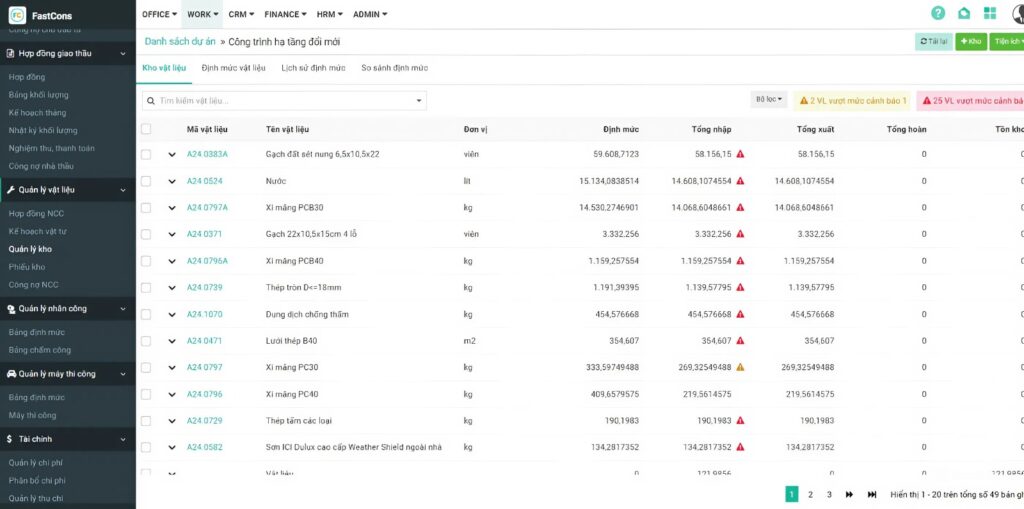1024x509 pixels.
Task: Click warning icon in Sơn ICI Dulux row
Action: [x=740, y=447]
